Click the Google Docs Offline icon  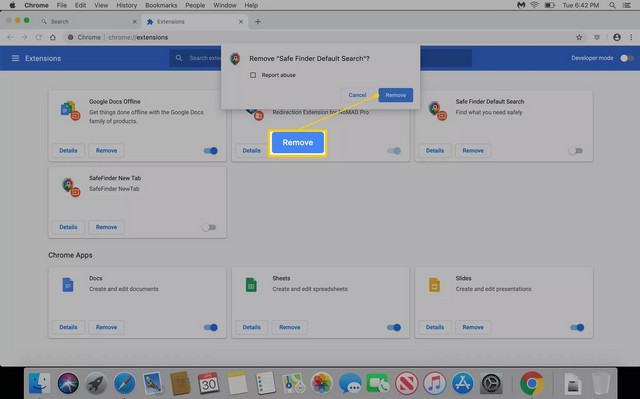(70, 111)
